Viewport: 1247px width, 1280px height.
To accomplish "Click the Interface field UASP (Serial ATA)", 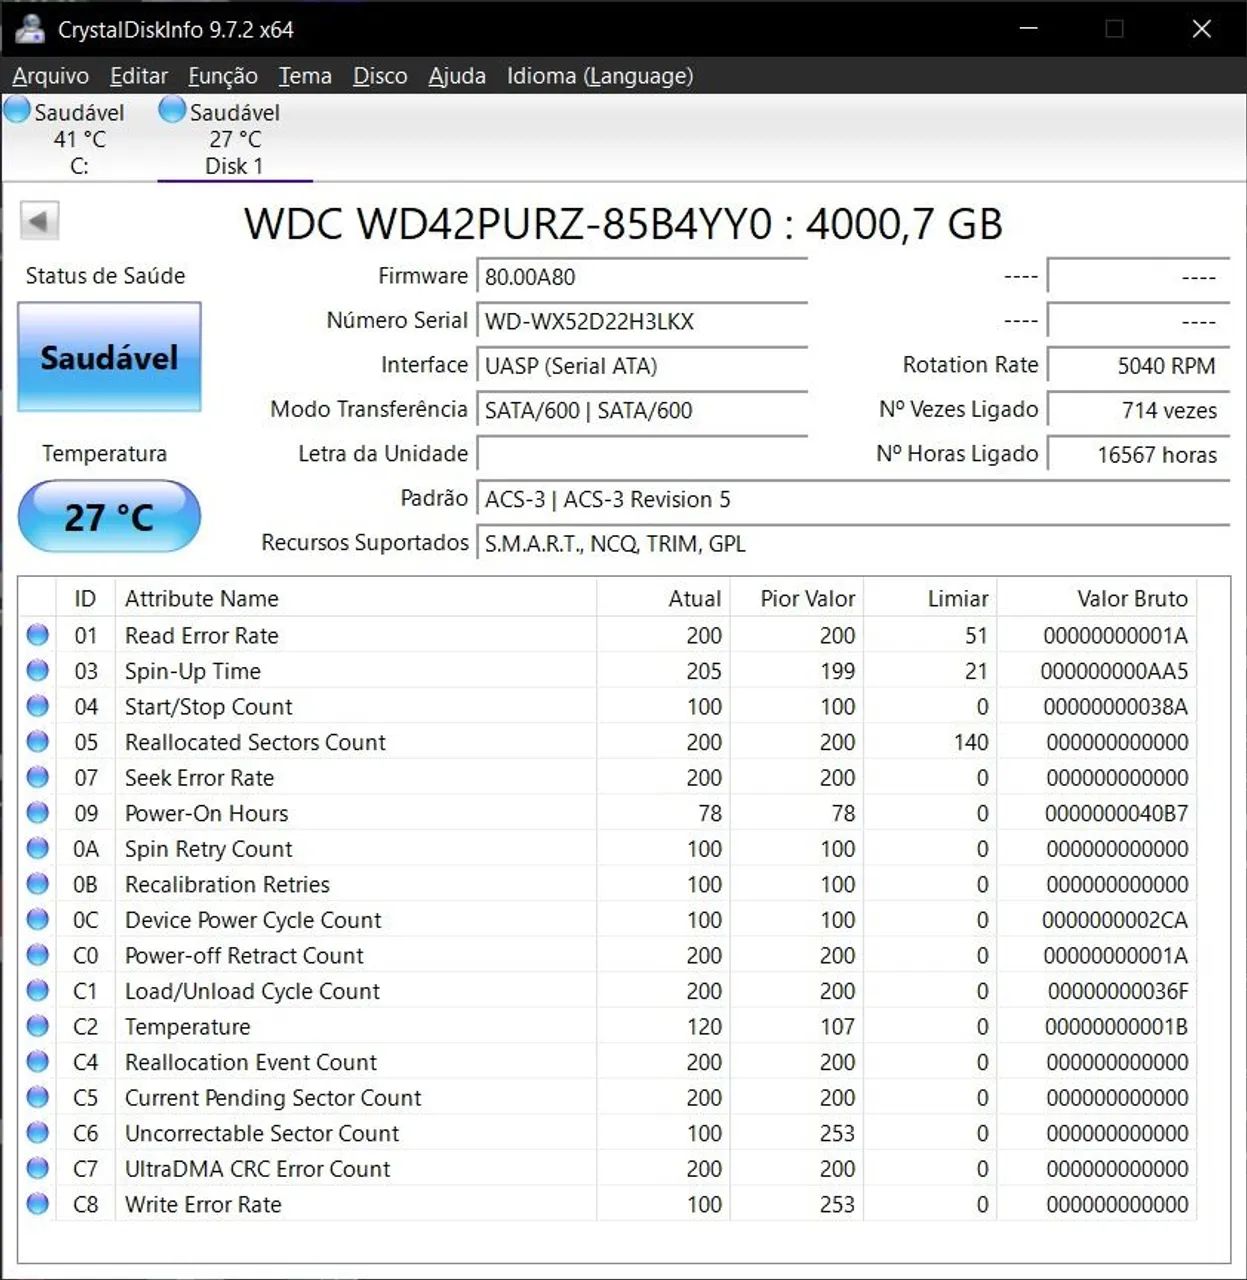I will tap(642, 366).
